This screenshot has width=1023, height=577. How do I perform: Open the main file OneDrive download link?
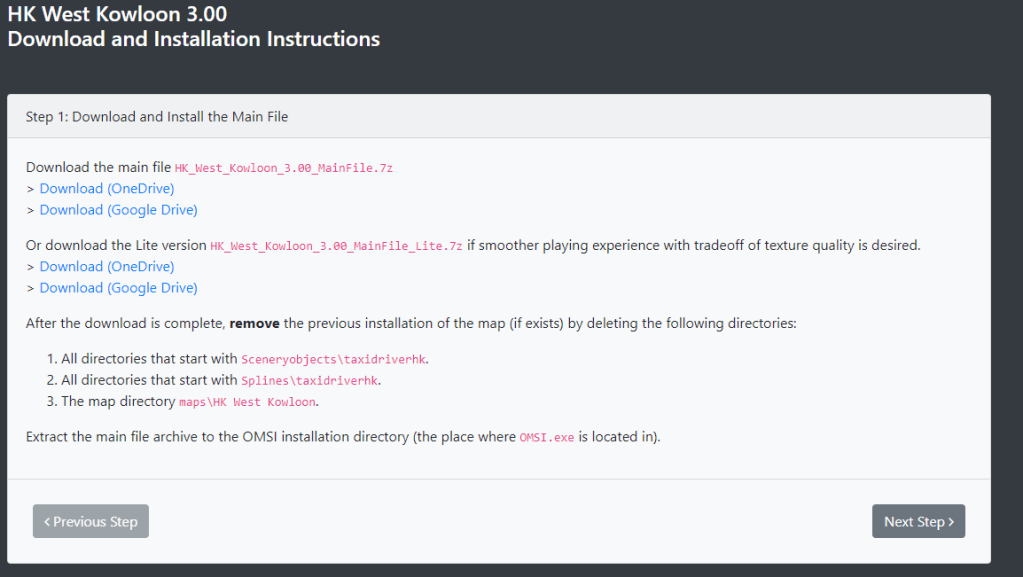pos(106,188)
